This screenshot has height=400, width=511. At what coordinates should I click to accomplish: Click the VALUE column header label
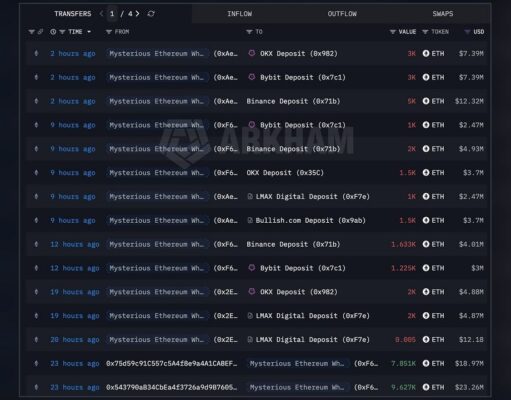[x=407, y=32]
